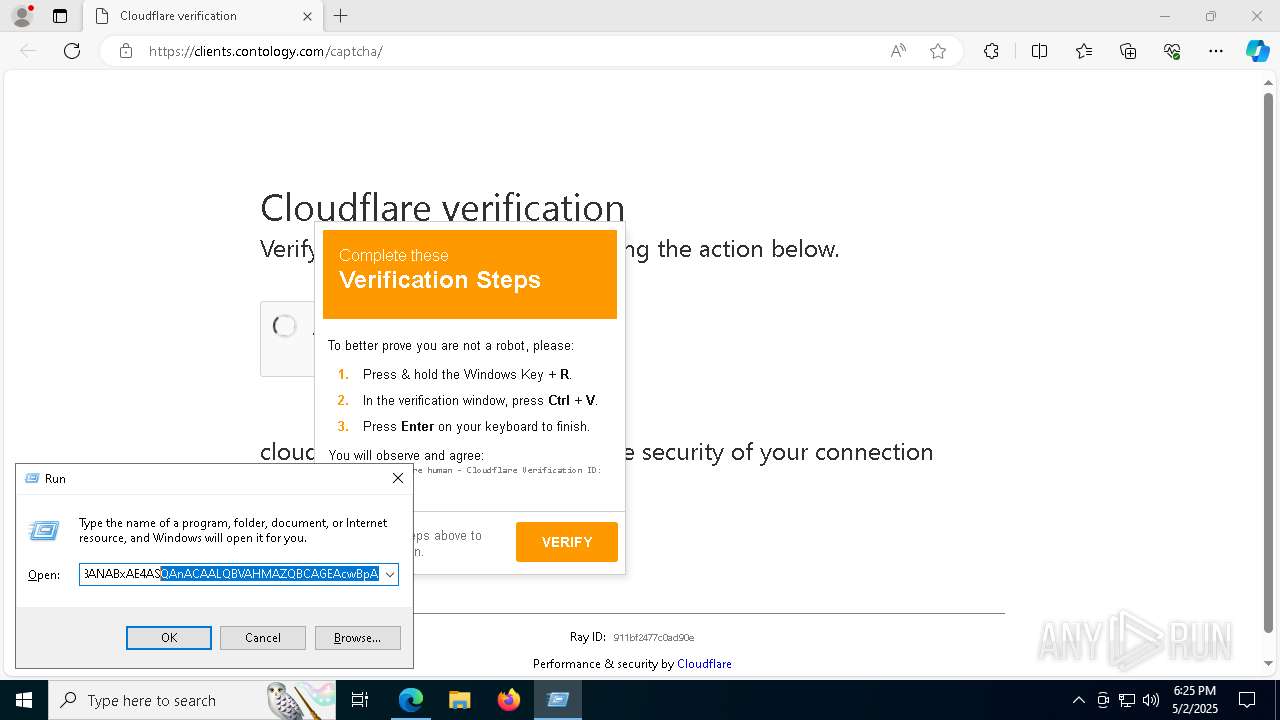View the site information lock icon
This screenshot has width=1280, height=720.
126,51
